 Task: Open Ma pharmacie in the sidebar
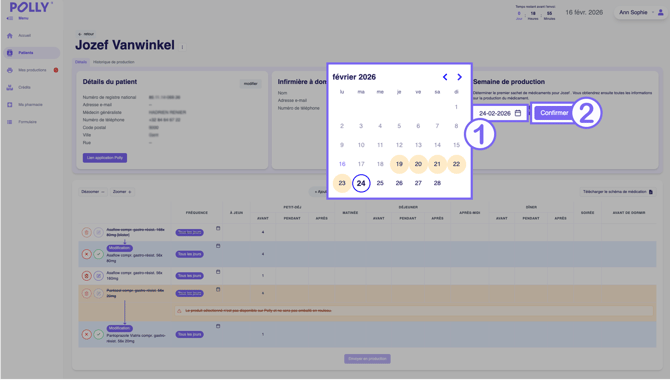tap(30, 105)
